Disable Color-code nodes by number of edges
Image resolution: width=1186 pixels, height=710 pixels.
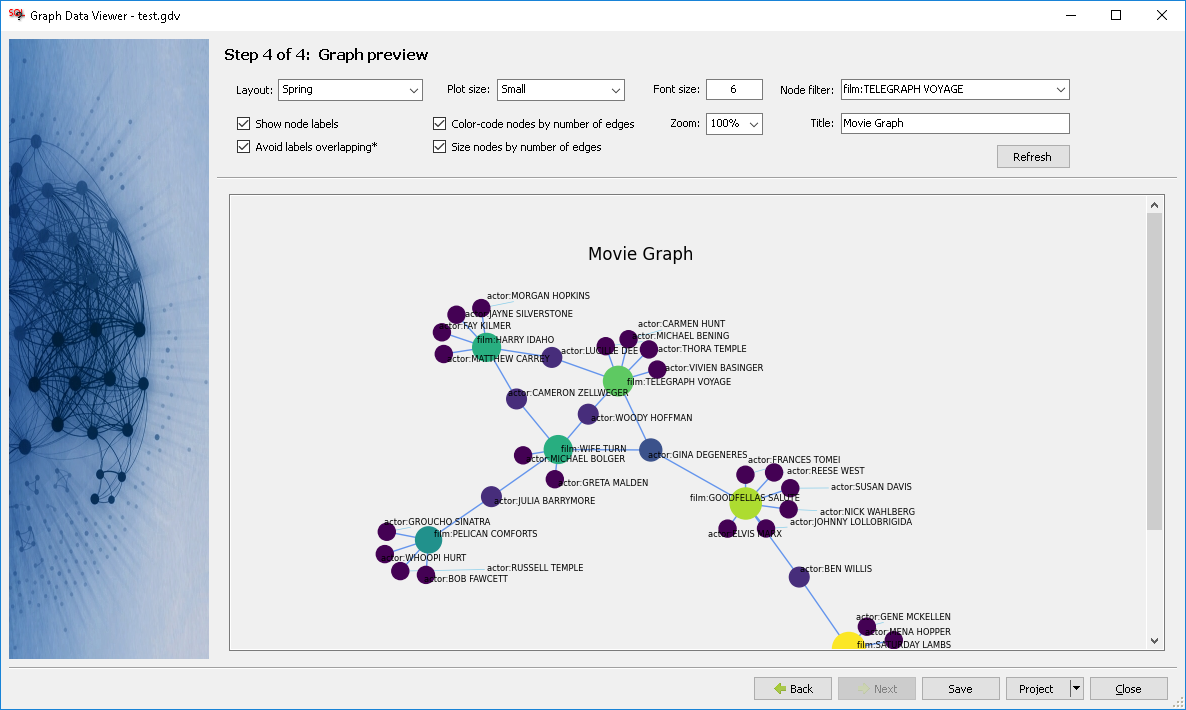439,123
